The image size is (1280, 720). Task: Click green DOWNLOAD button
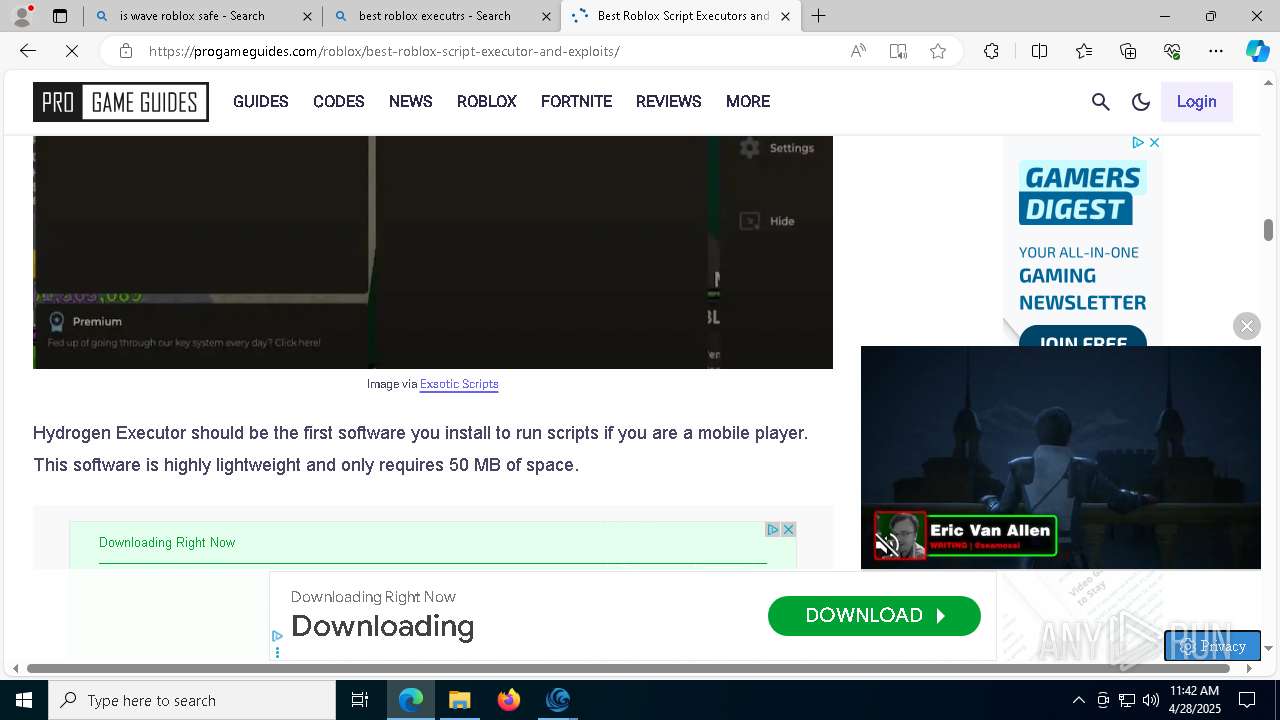(x=874, y=616)
